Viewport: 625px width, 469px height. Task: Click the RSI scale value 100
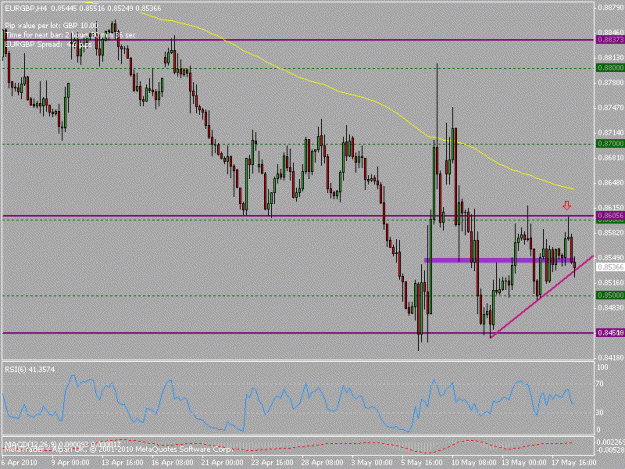(x=602, y=367)
